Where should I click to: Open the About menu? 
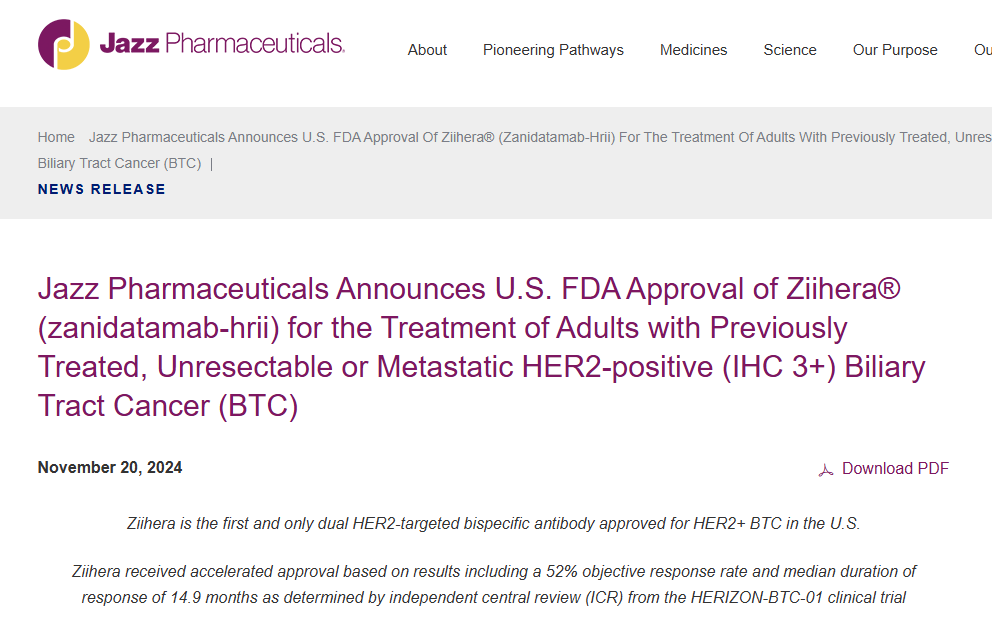(427, 50)
